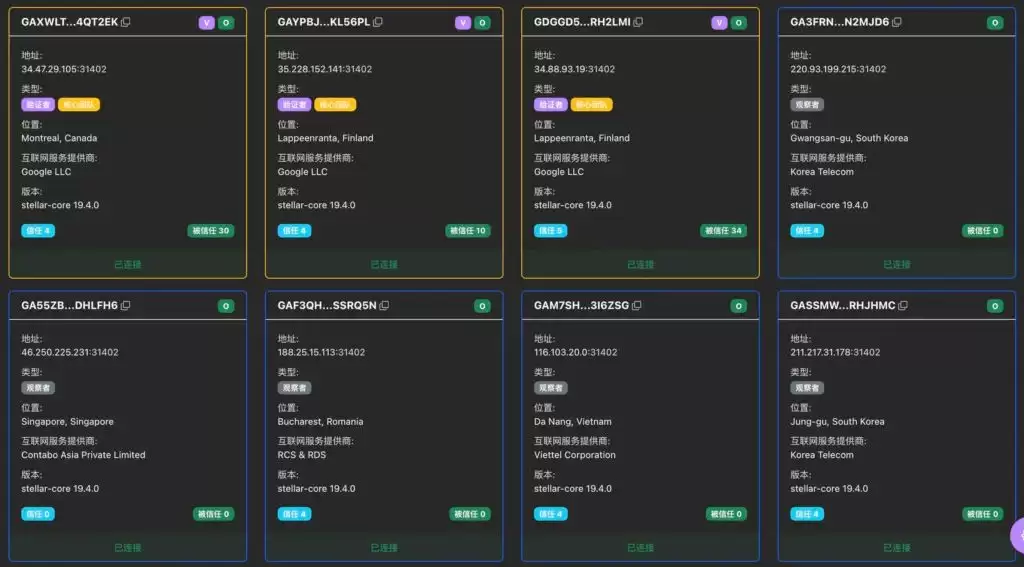Click 被信任 34 badge on GDGGD5 card
Viewport: 1024px width, 567px height.
click(x=724, y=231)
